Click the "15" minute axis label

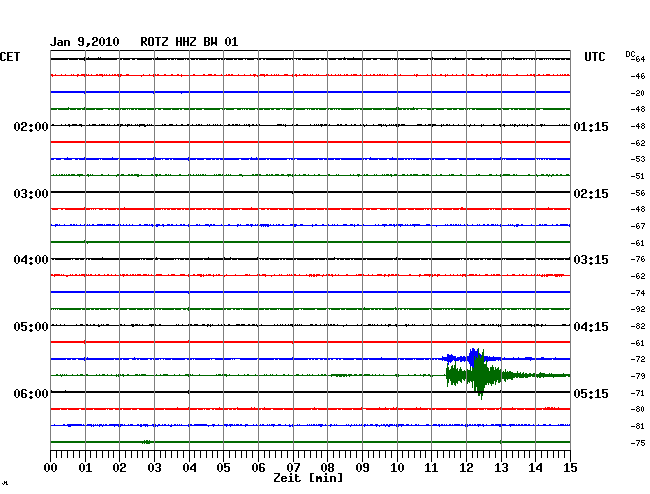coord(570,468)
